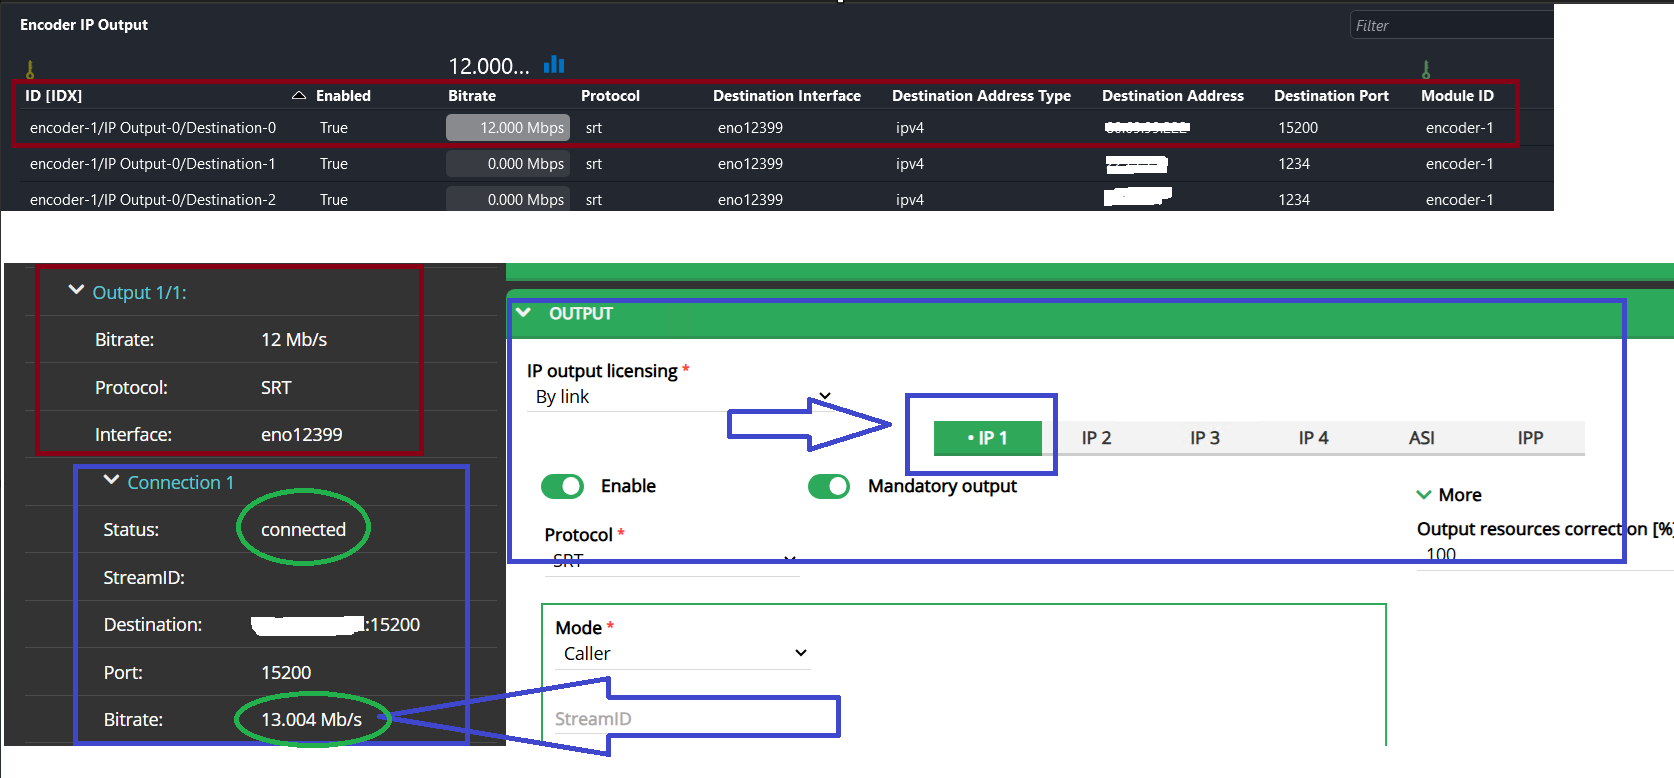Click the Encoder IP Output title
The image size is (1674, 778).
click(x=84, y=25)
